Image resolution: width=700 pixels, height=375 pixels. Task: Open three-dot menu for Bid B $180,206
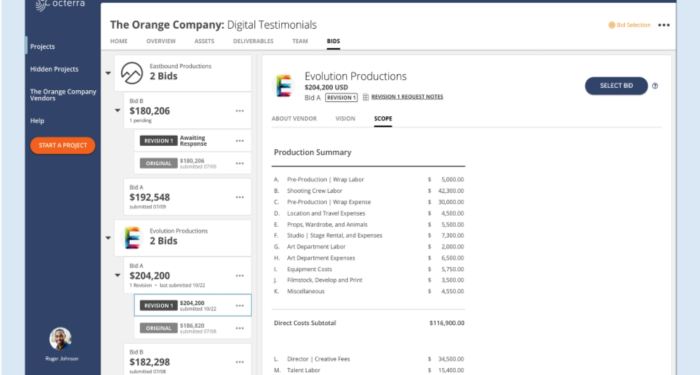click(240, 111)
